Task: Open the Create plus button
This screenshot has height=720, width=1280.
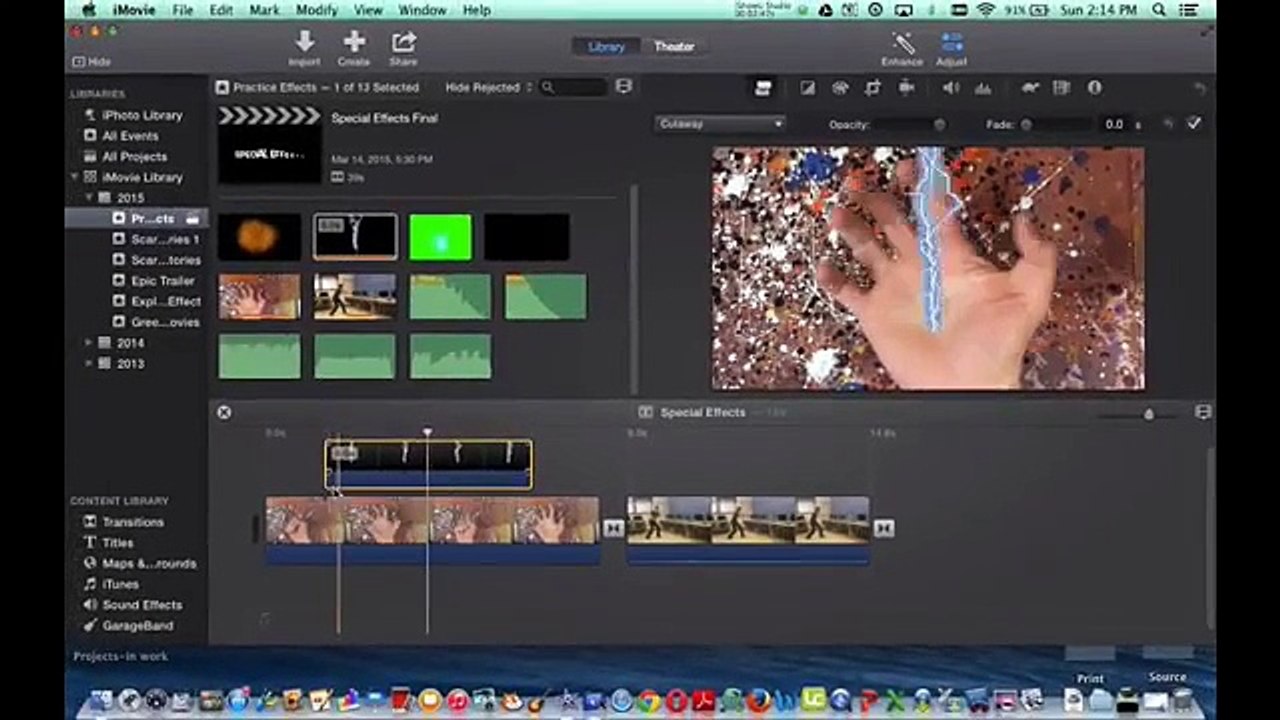Action: [354, 42]
